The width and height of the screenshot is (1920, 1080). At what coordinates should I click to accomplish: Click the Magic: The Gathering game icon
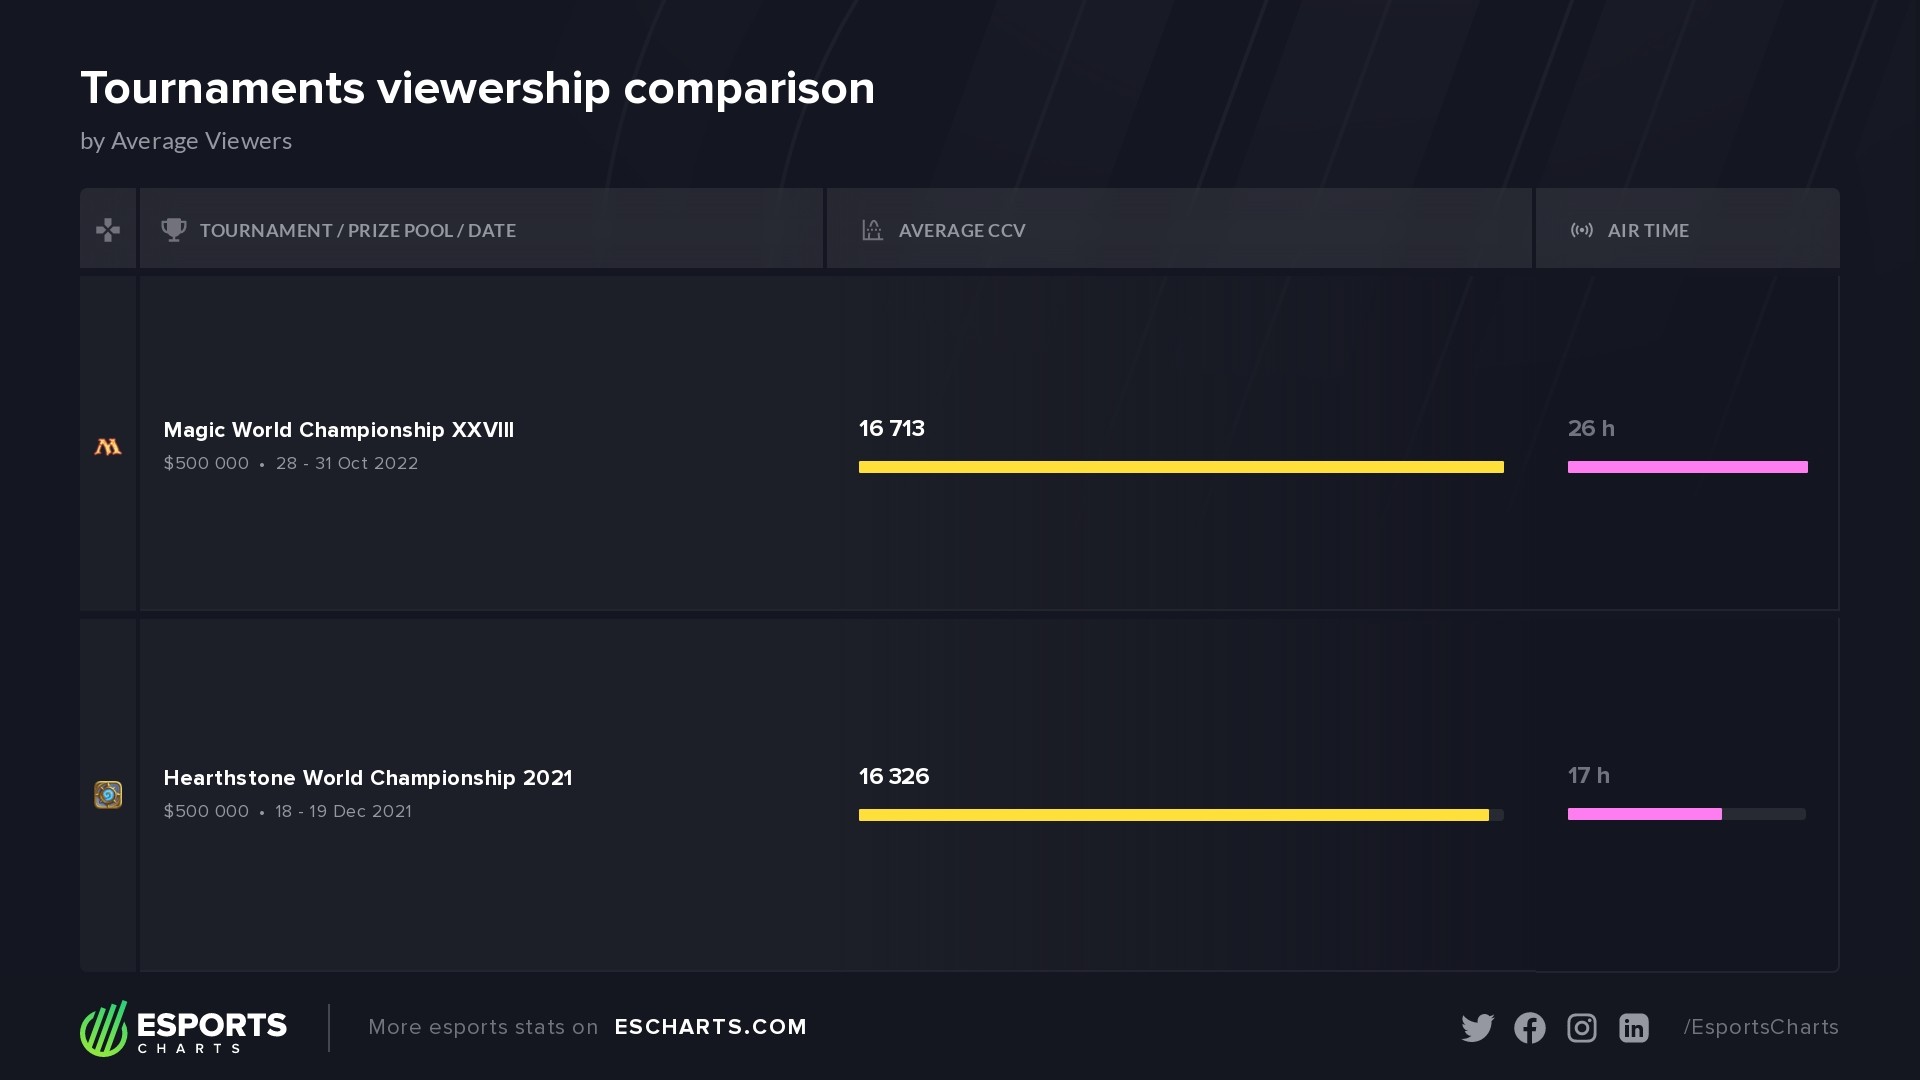click(108, 447)
